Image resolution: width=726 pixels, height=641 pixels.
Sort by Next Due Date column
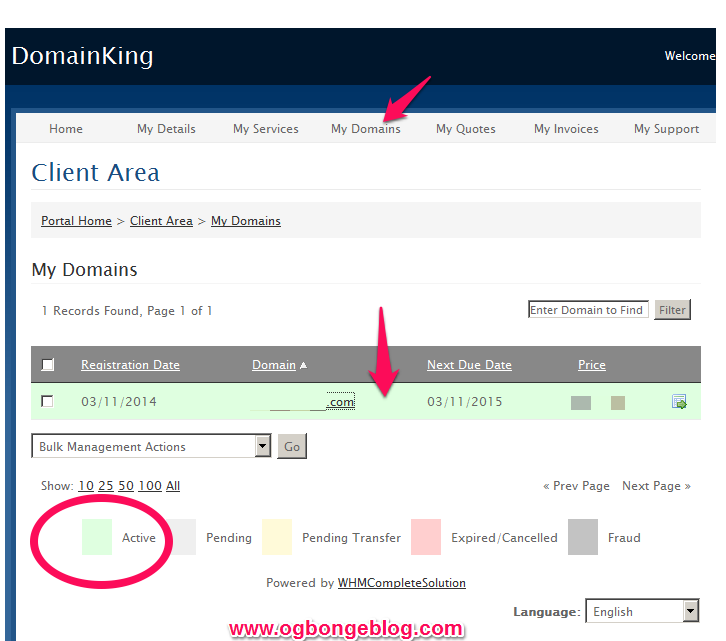[469, 365]
